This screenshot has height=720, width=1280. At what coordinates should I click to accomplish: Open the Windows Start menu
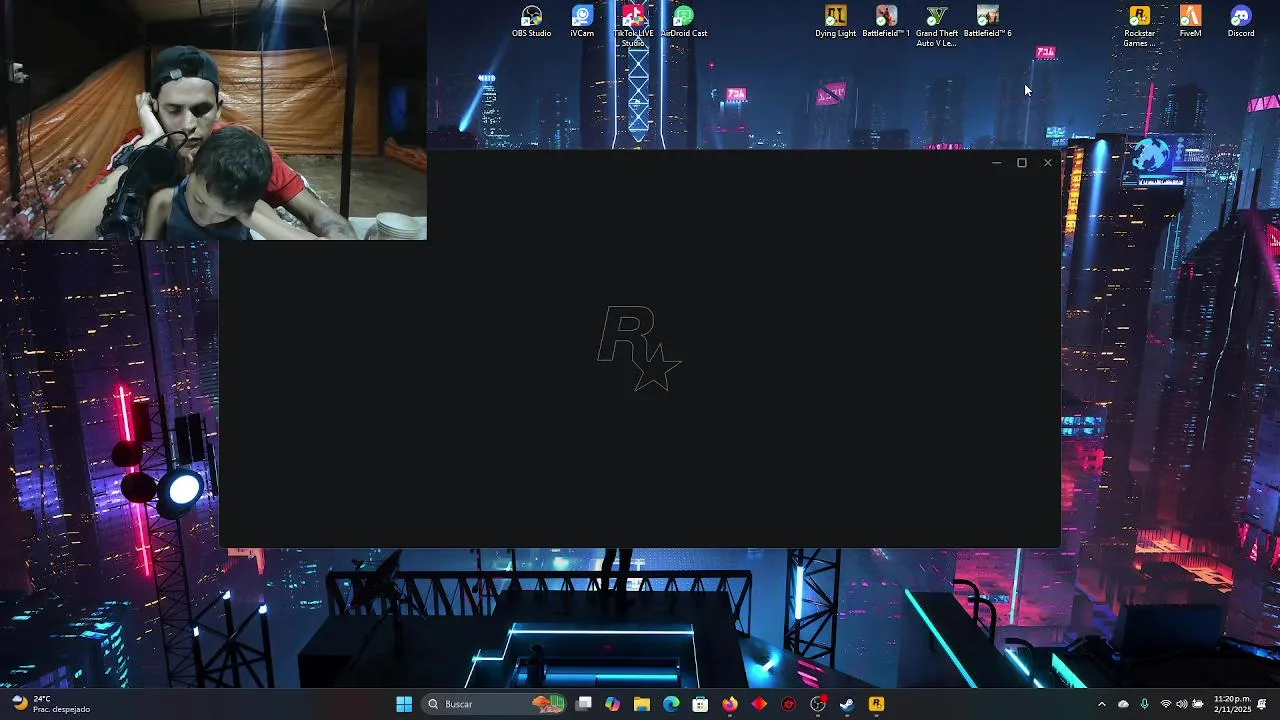404,704
